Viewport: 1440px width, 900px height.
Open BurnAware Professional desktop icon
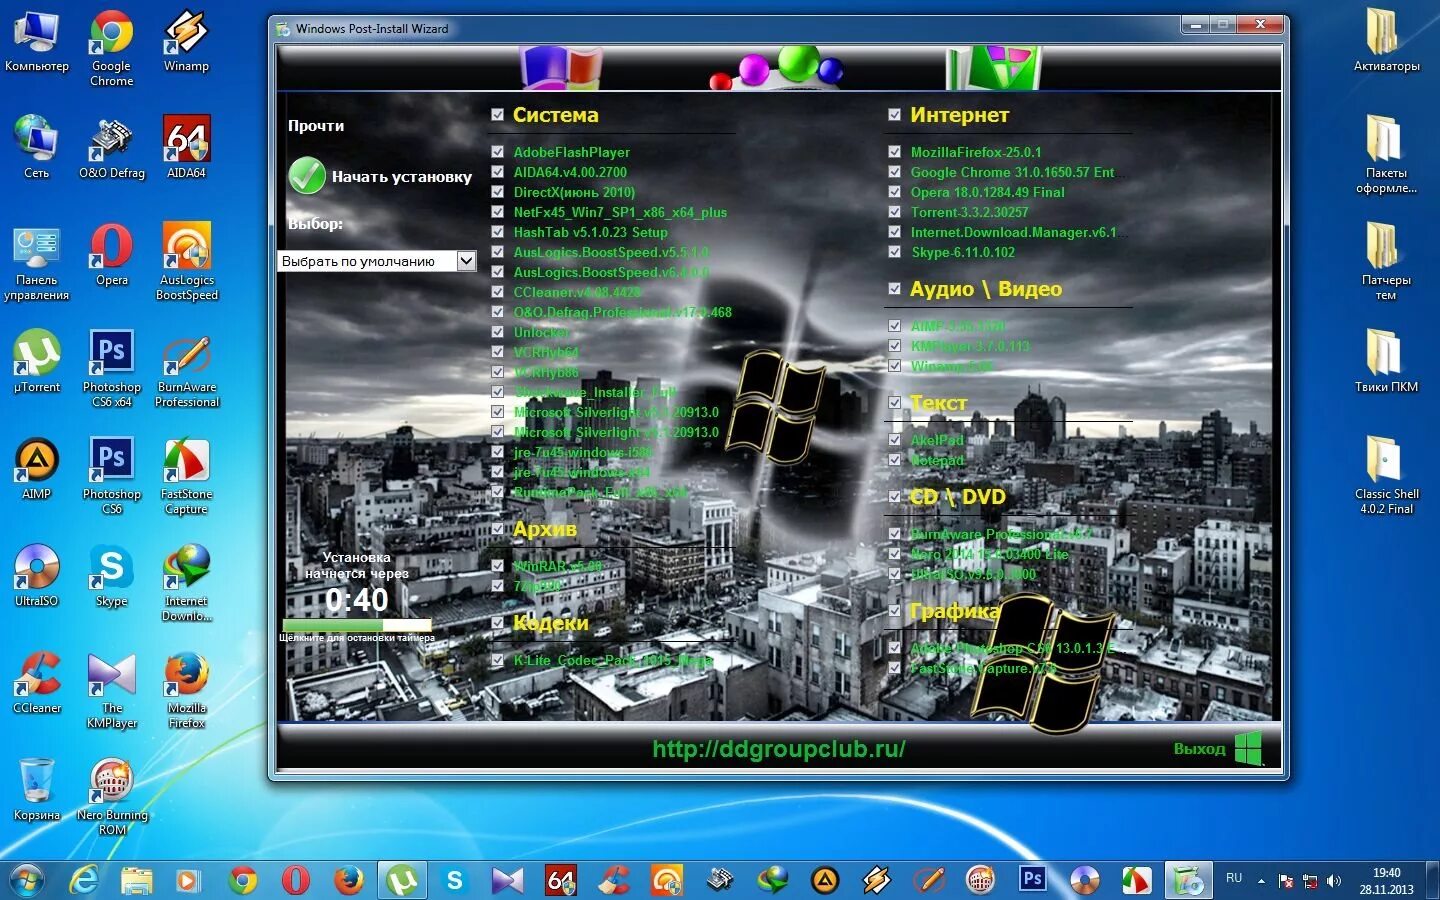[187, 369]
